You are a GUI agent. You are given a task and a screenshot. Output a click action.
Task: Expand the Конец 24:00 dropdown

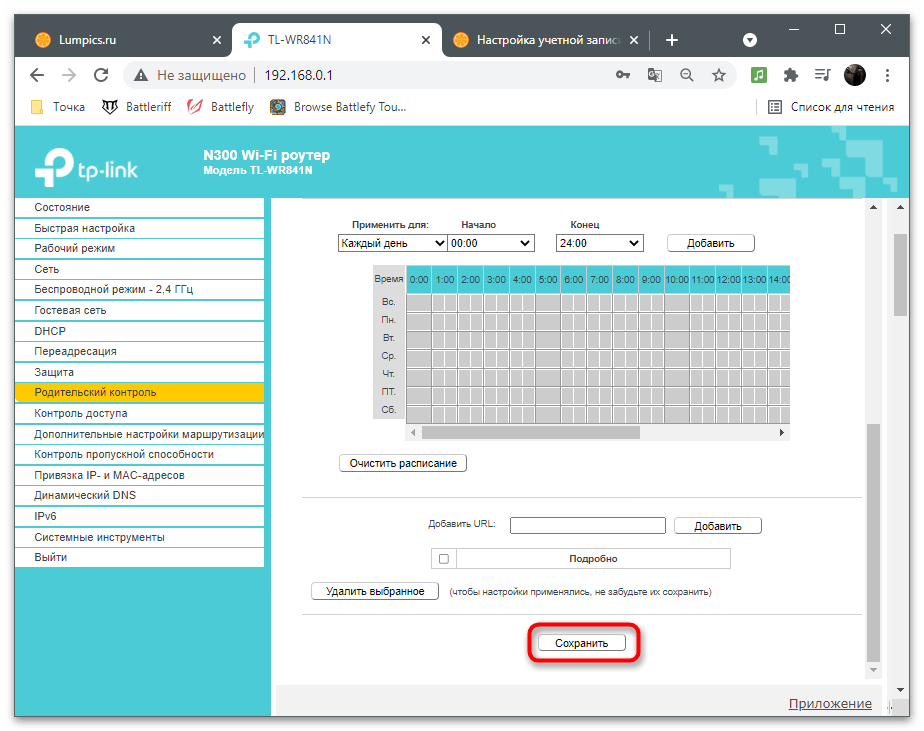click(x=599, y=243)
